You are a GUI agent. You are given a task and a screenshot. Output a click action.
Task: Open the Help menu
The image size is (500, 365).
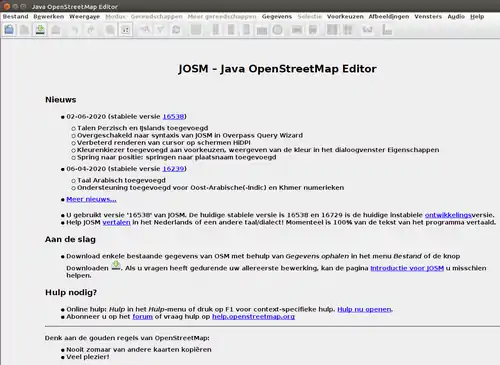coord(477,16)
